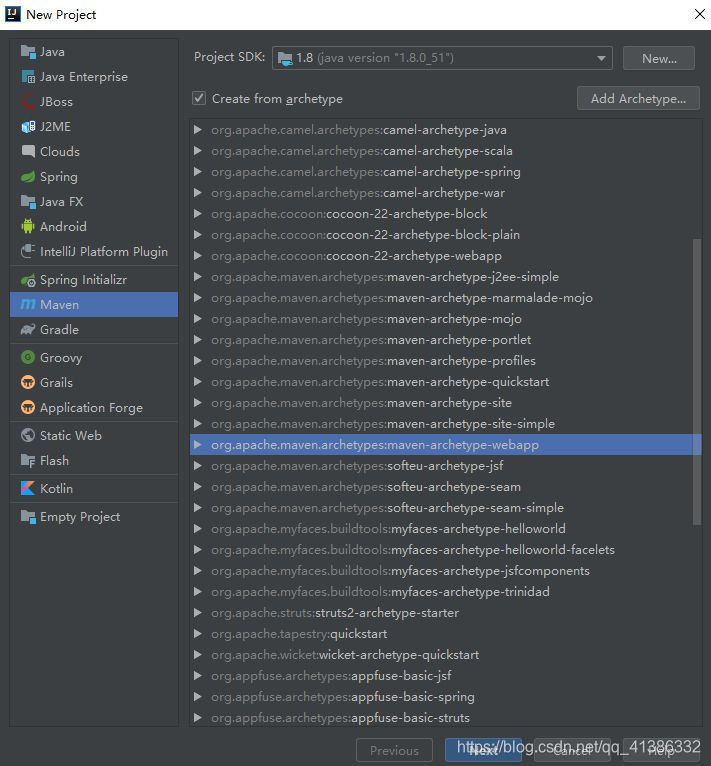Viewport: 711px width, 766px height.
Task: Select appfuse-basic-struts row
Action: click(445, 718)
